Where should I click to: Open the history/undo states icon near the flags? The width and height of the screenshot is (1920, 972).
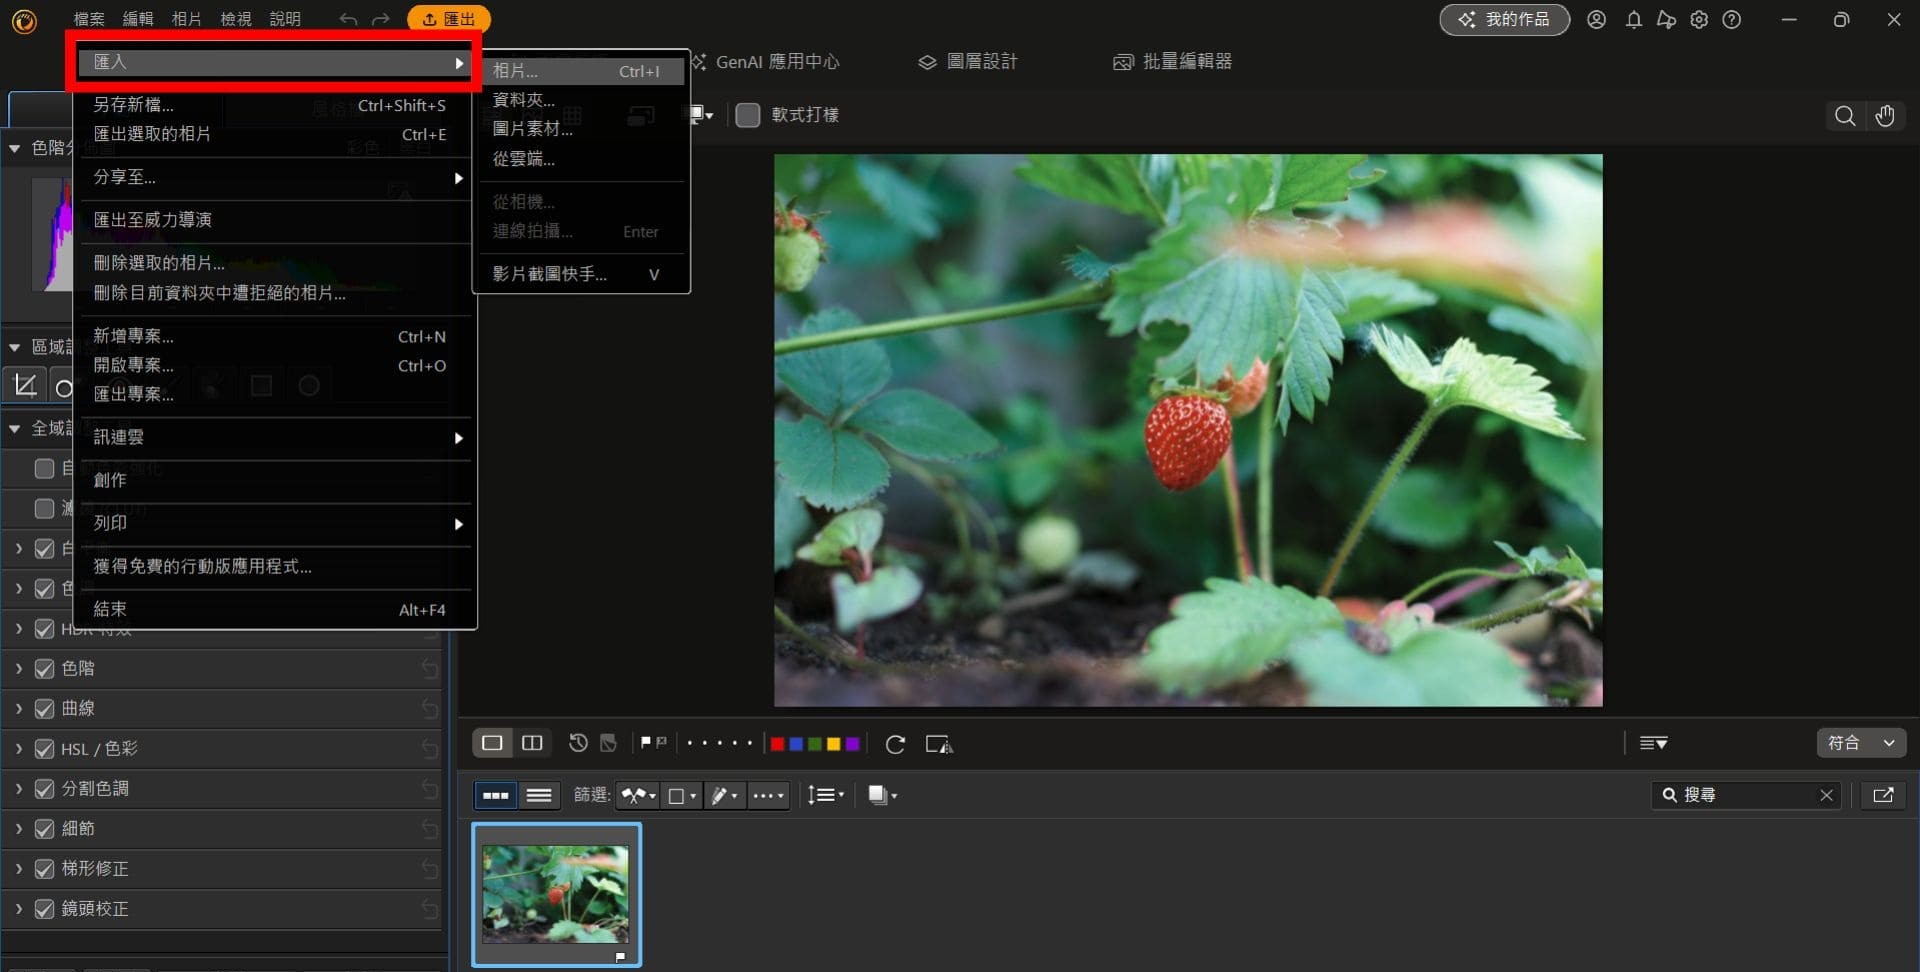tap(576, 743)
